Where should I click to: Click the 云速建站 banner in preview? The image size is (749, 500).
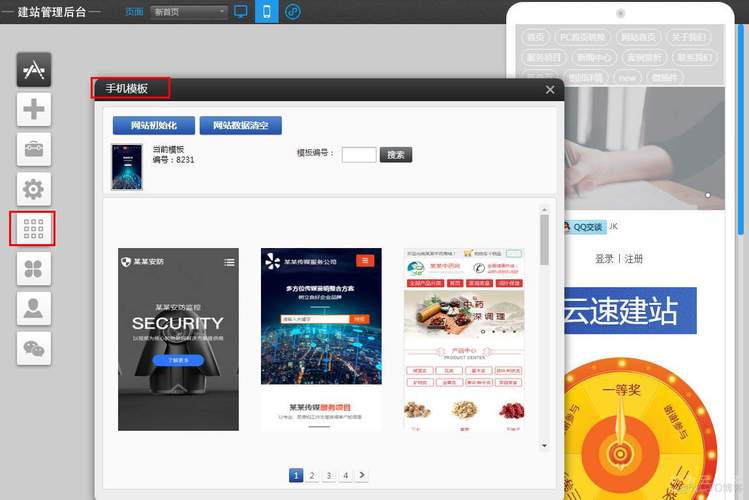pos(630,310)
